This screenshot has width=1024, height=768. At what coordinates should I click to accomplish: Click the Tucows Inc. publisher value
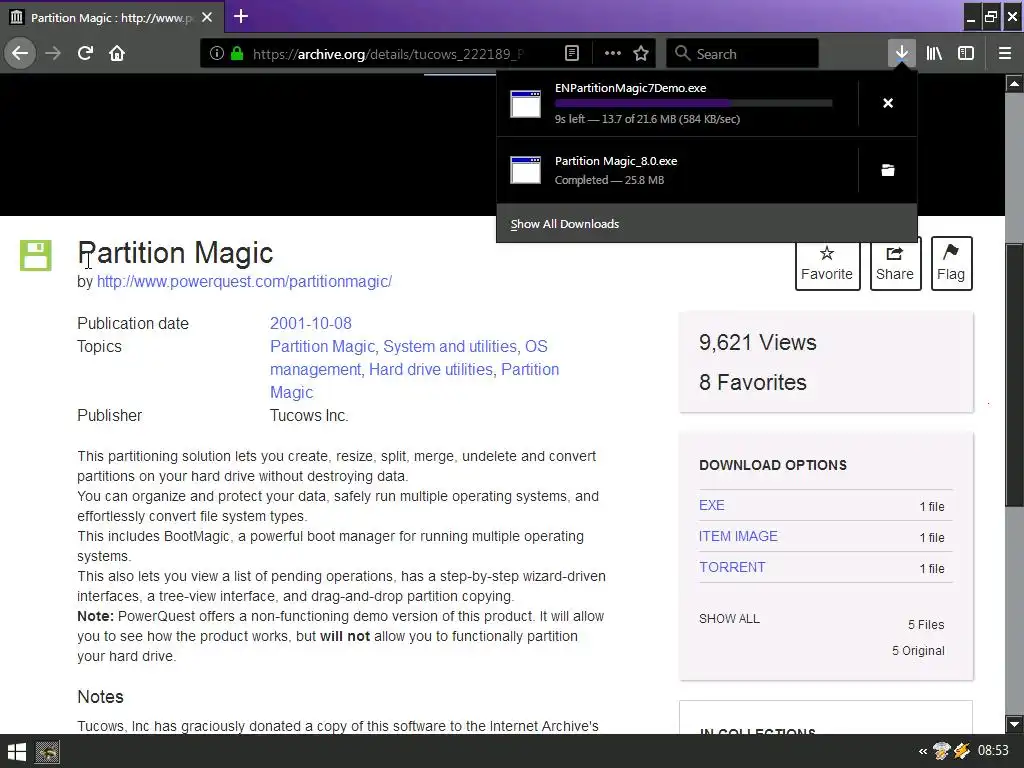[x=309, y=415]
